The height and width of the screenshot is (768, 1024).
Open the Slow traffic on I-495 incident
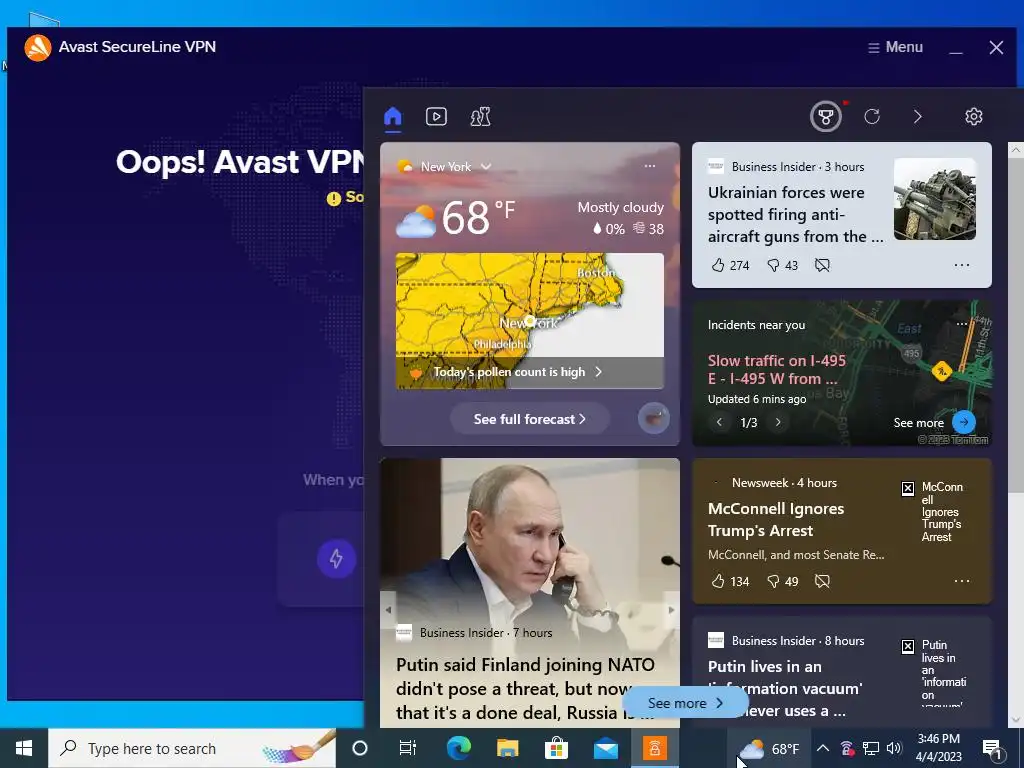(x=776, y=370)
